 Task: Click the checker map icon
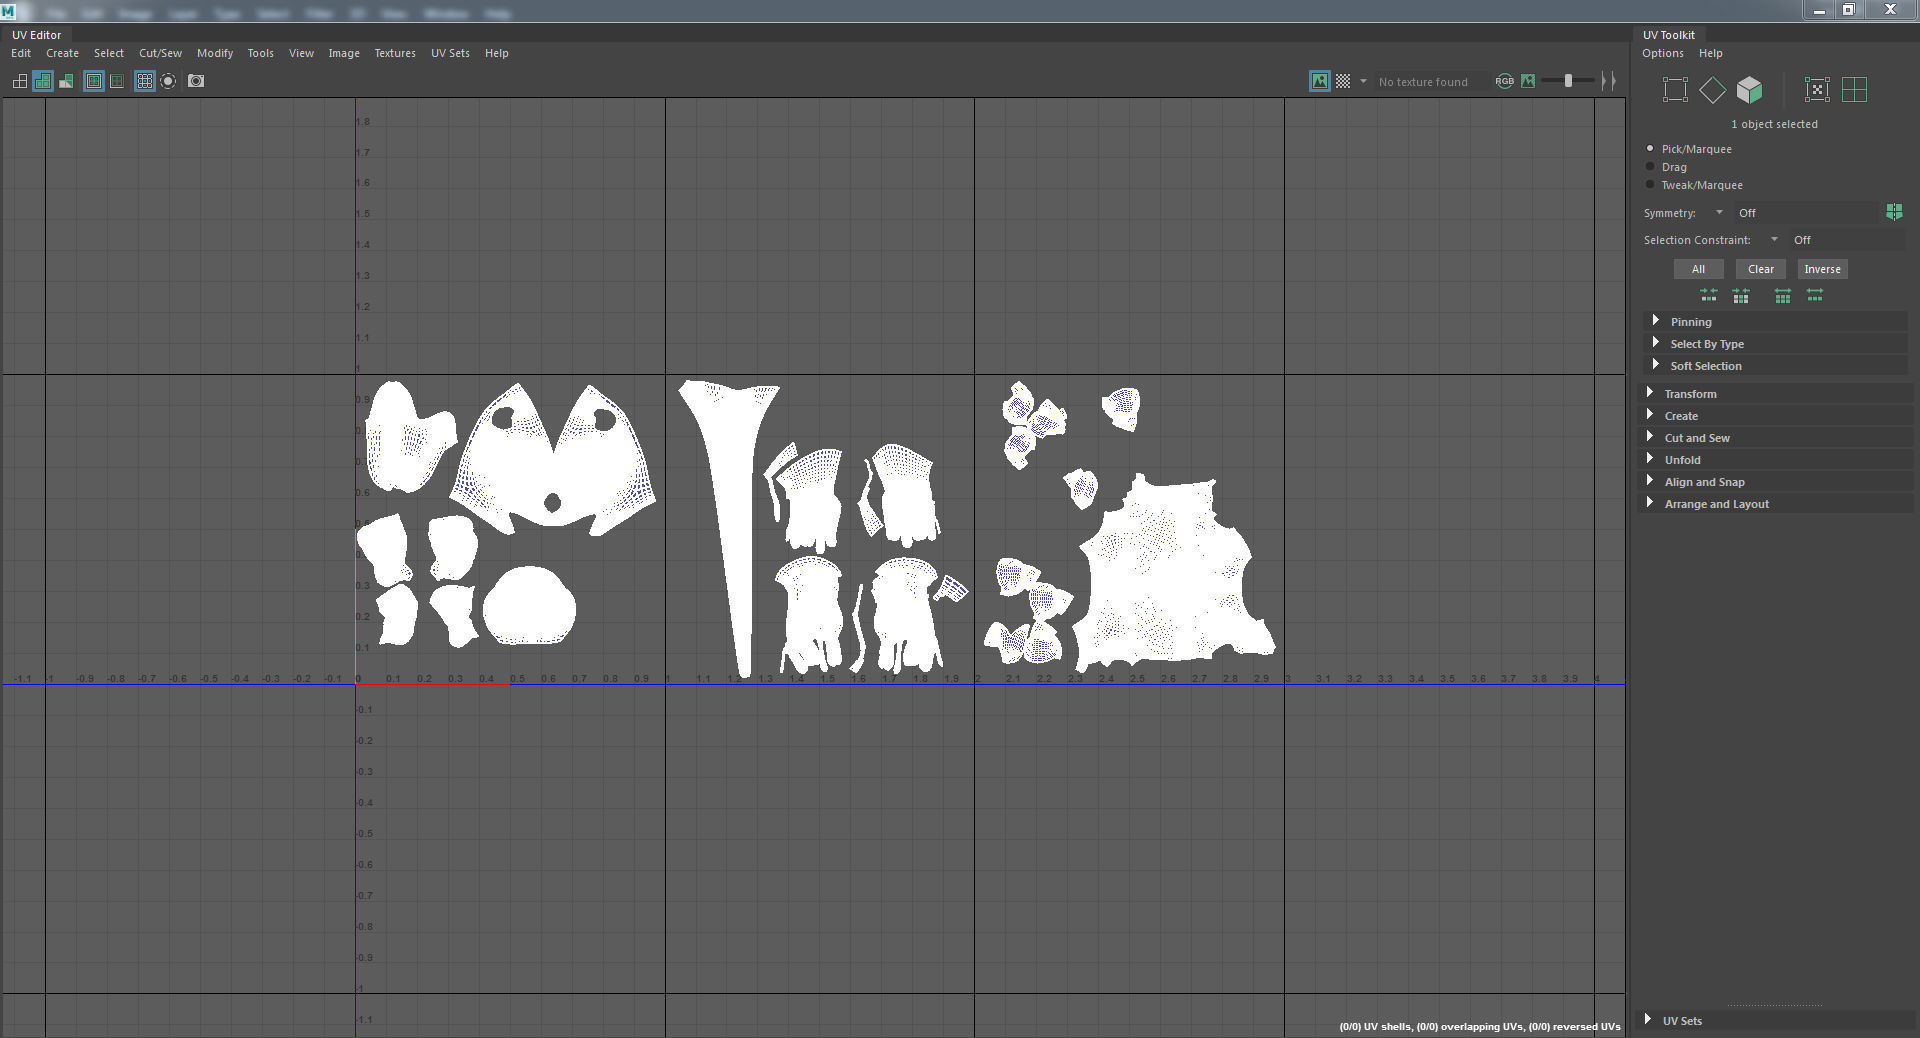click(x=1343, y=81)
